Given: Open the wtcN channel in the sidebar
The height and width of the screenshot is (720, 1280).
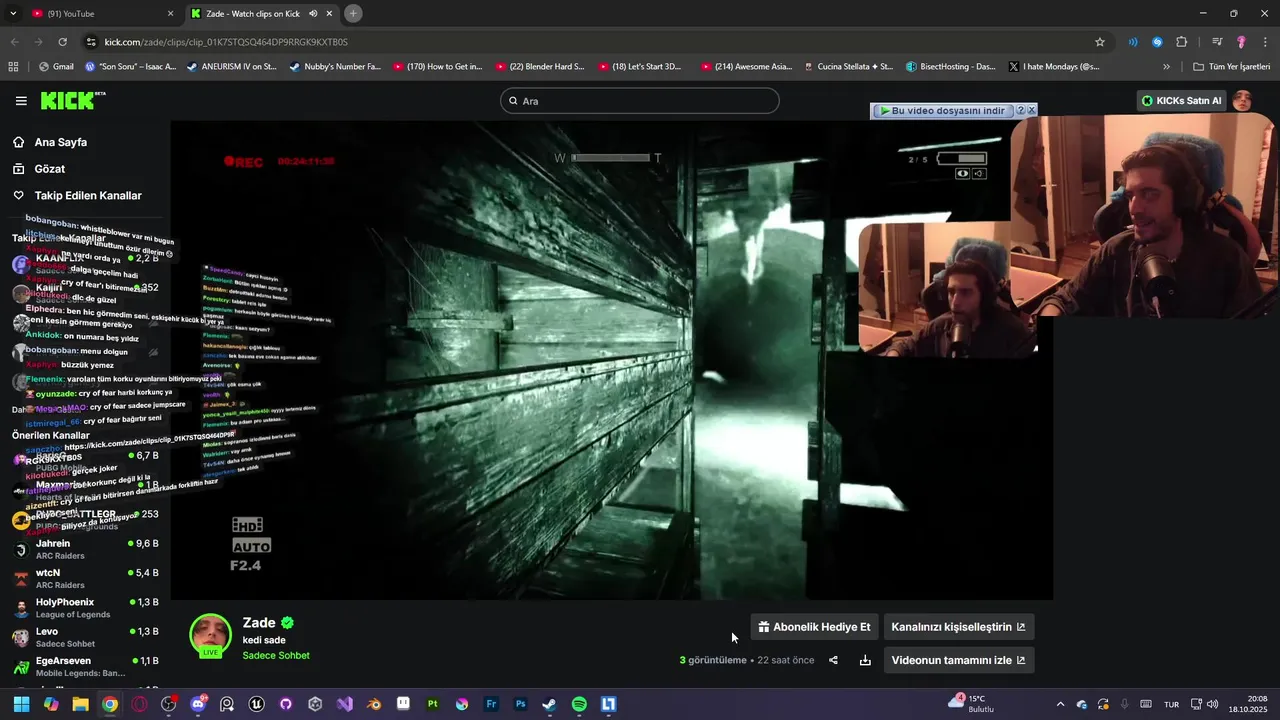Looking at the screenshot, I should point(85,578).
